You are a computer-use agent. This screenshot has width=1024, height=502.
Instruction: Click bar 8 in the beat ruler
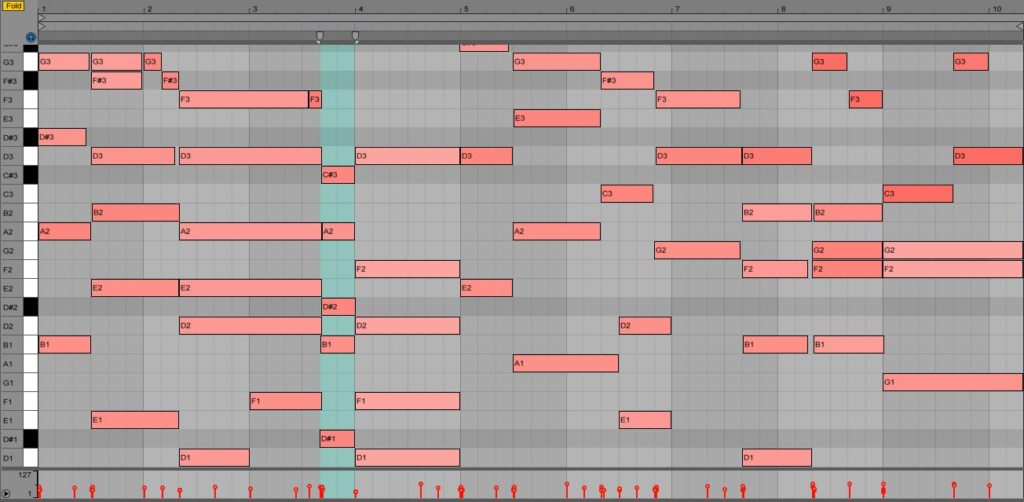pyautogui.click(x=783, y=8)
